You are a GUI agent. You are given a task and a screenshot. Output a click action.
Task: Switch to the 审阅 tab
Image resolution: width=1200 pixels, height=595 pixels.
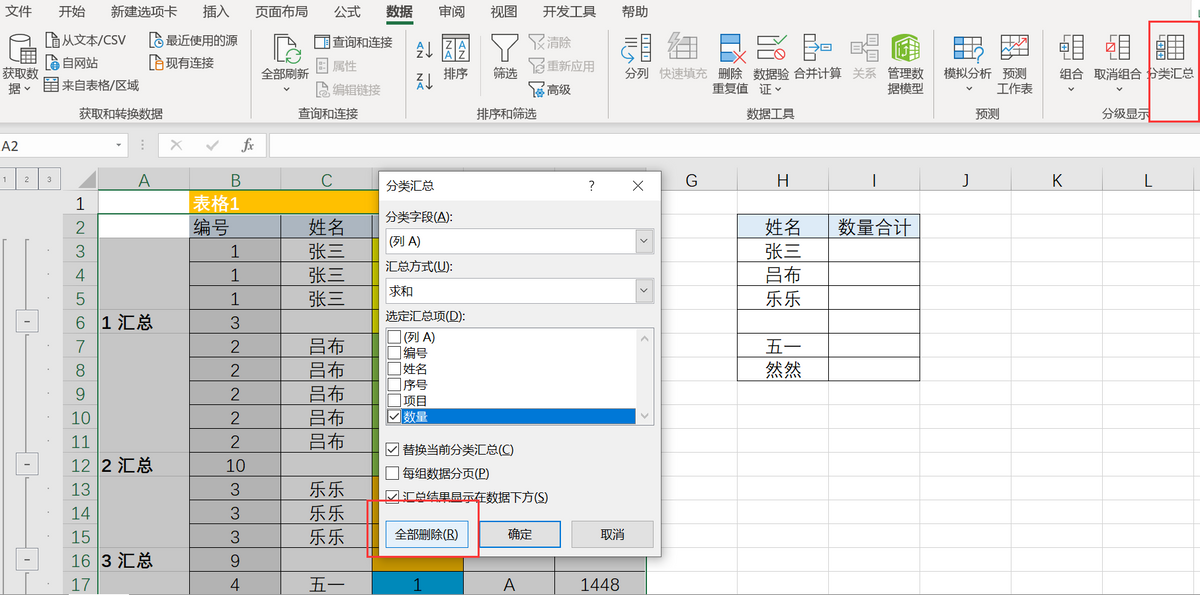[x=451, y=12]
